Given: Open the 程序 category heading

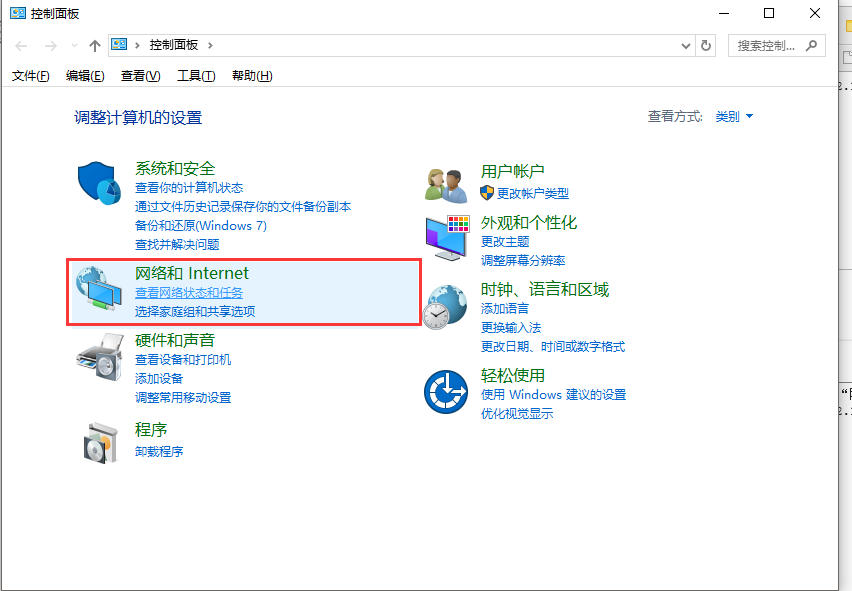Looking at the screenshot, I should click(x=151, y=430).
